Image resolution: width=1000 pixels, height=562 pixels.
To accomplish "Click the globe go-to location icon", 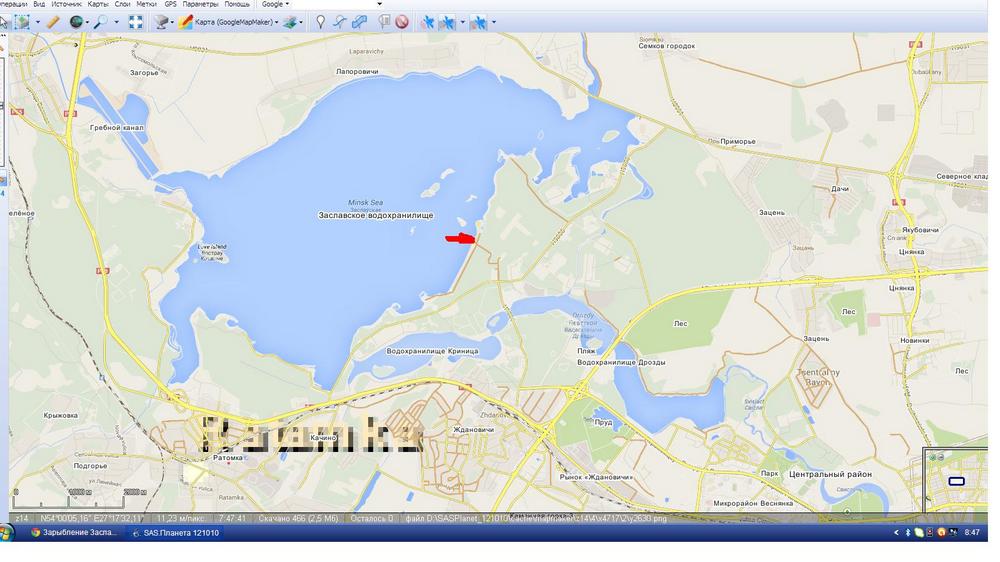I will pyautogui.click(x=76, y=21).
